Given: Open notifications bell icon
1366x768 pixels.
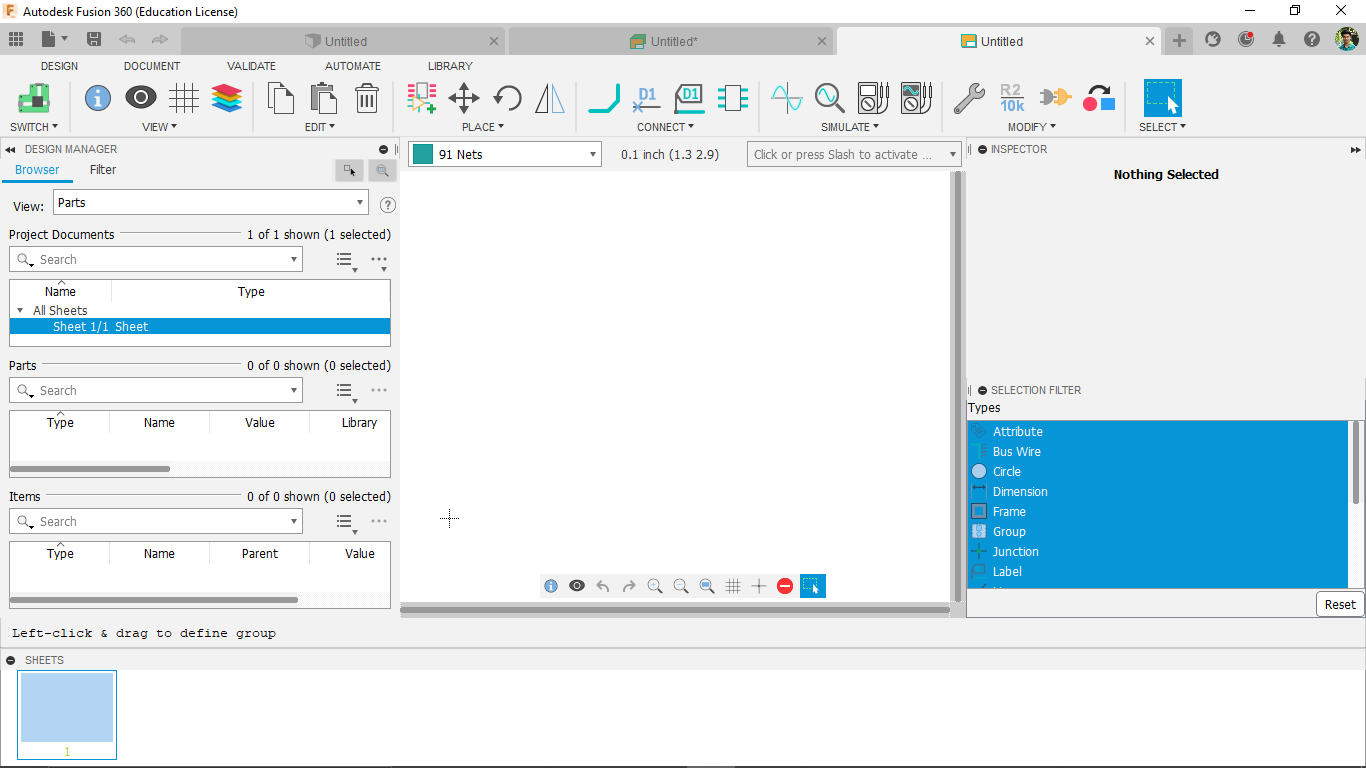Looking at the screenshot, I should coord(1279,40).
